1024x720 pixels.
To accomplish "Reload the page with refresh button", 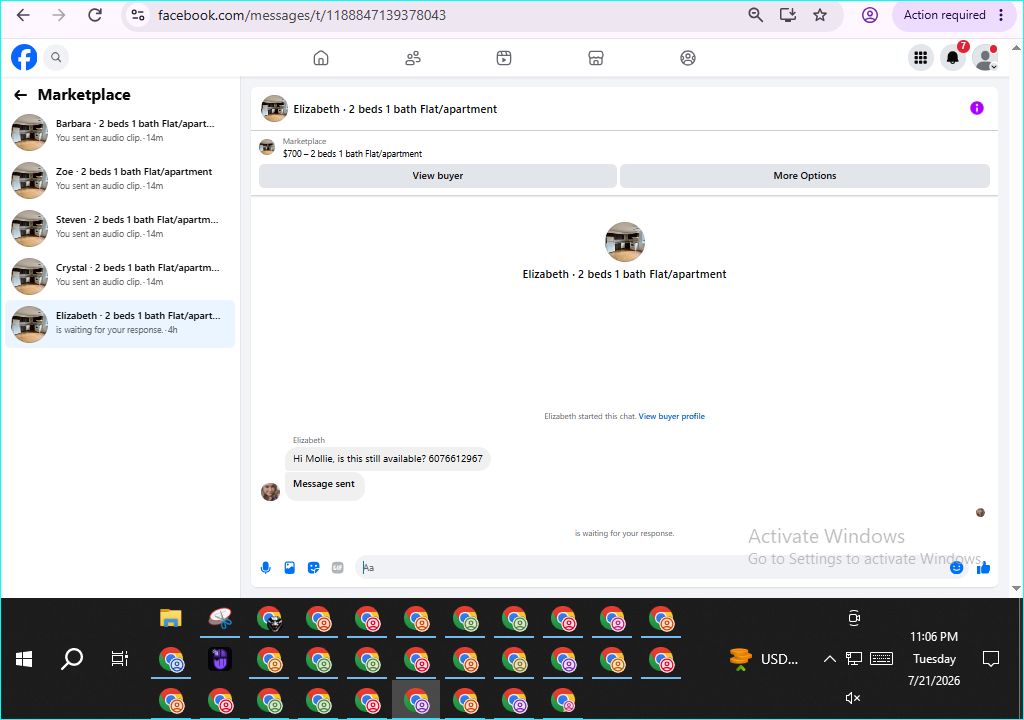I will click(x=95, y=15).
